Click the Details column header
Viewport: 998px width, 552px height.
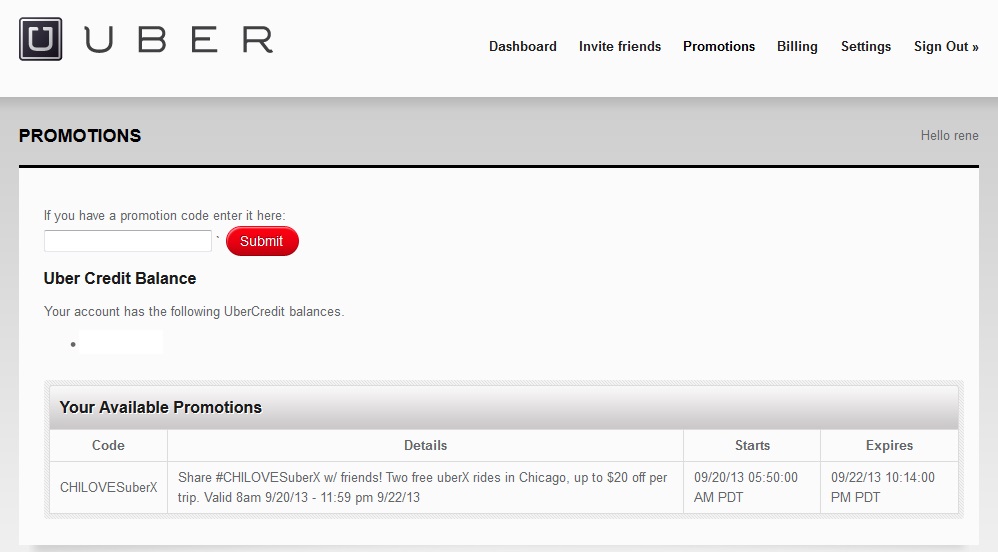tap(425, 445)
